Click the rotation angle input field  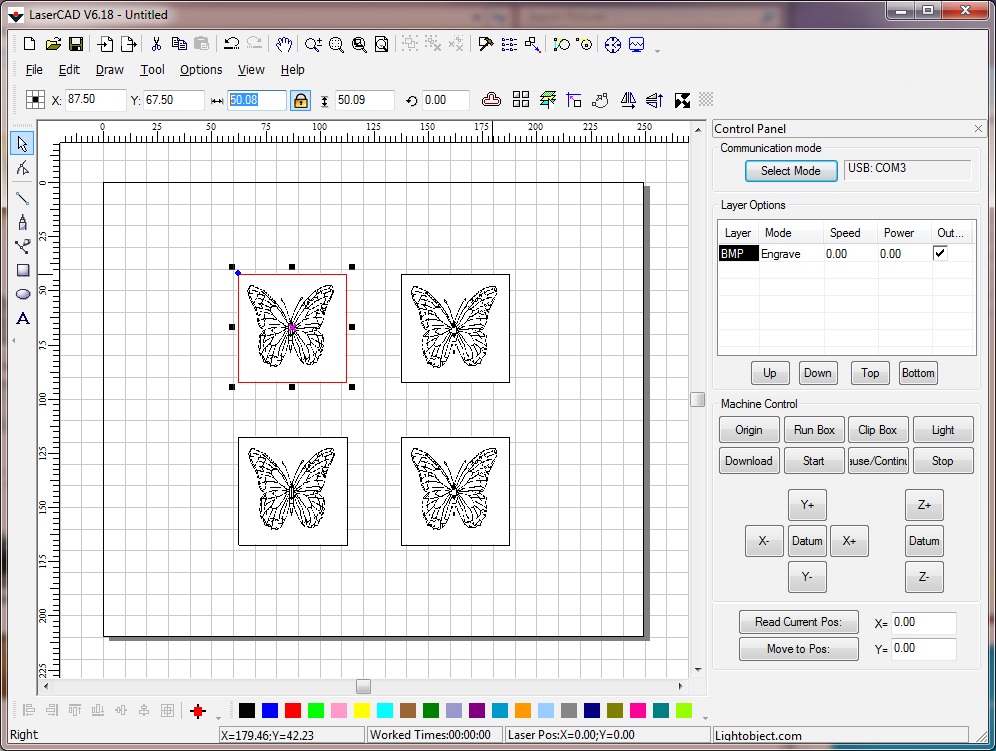pyautogui.click(x=445, y=100)
